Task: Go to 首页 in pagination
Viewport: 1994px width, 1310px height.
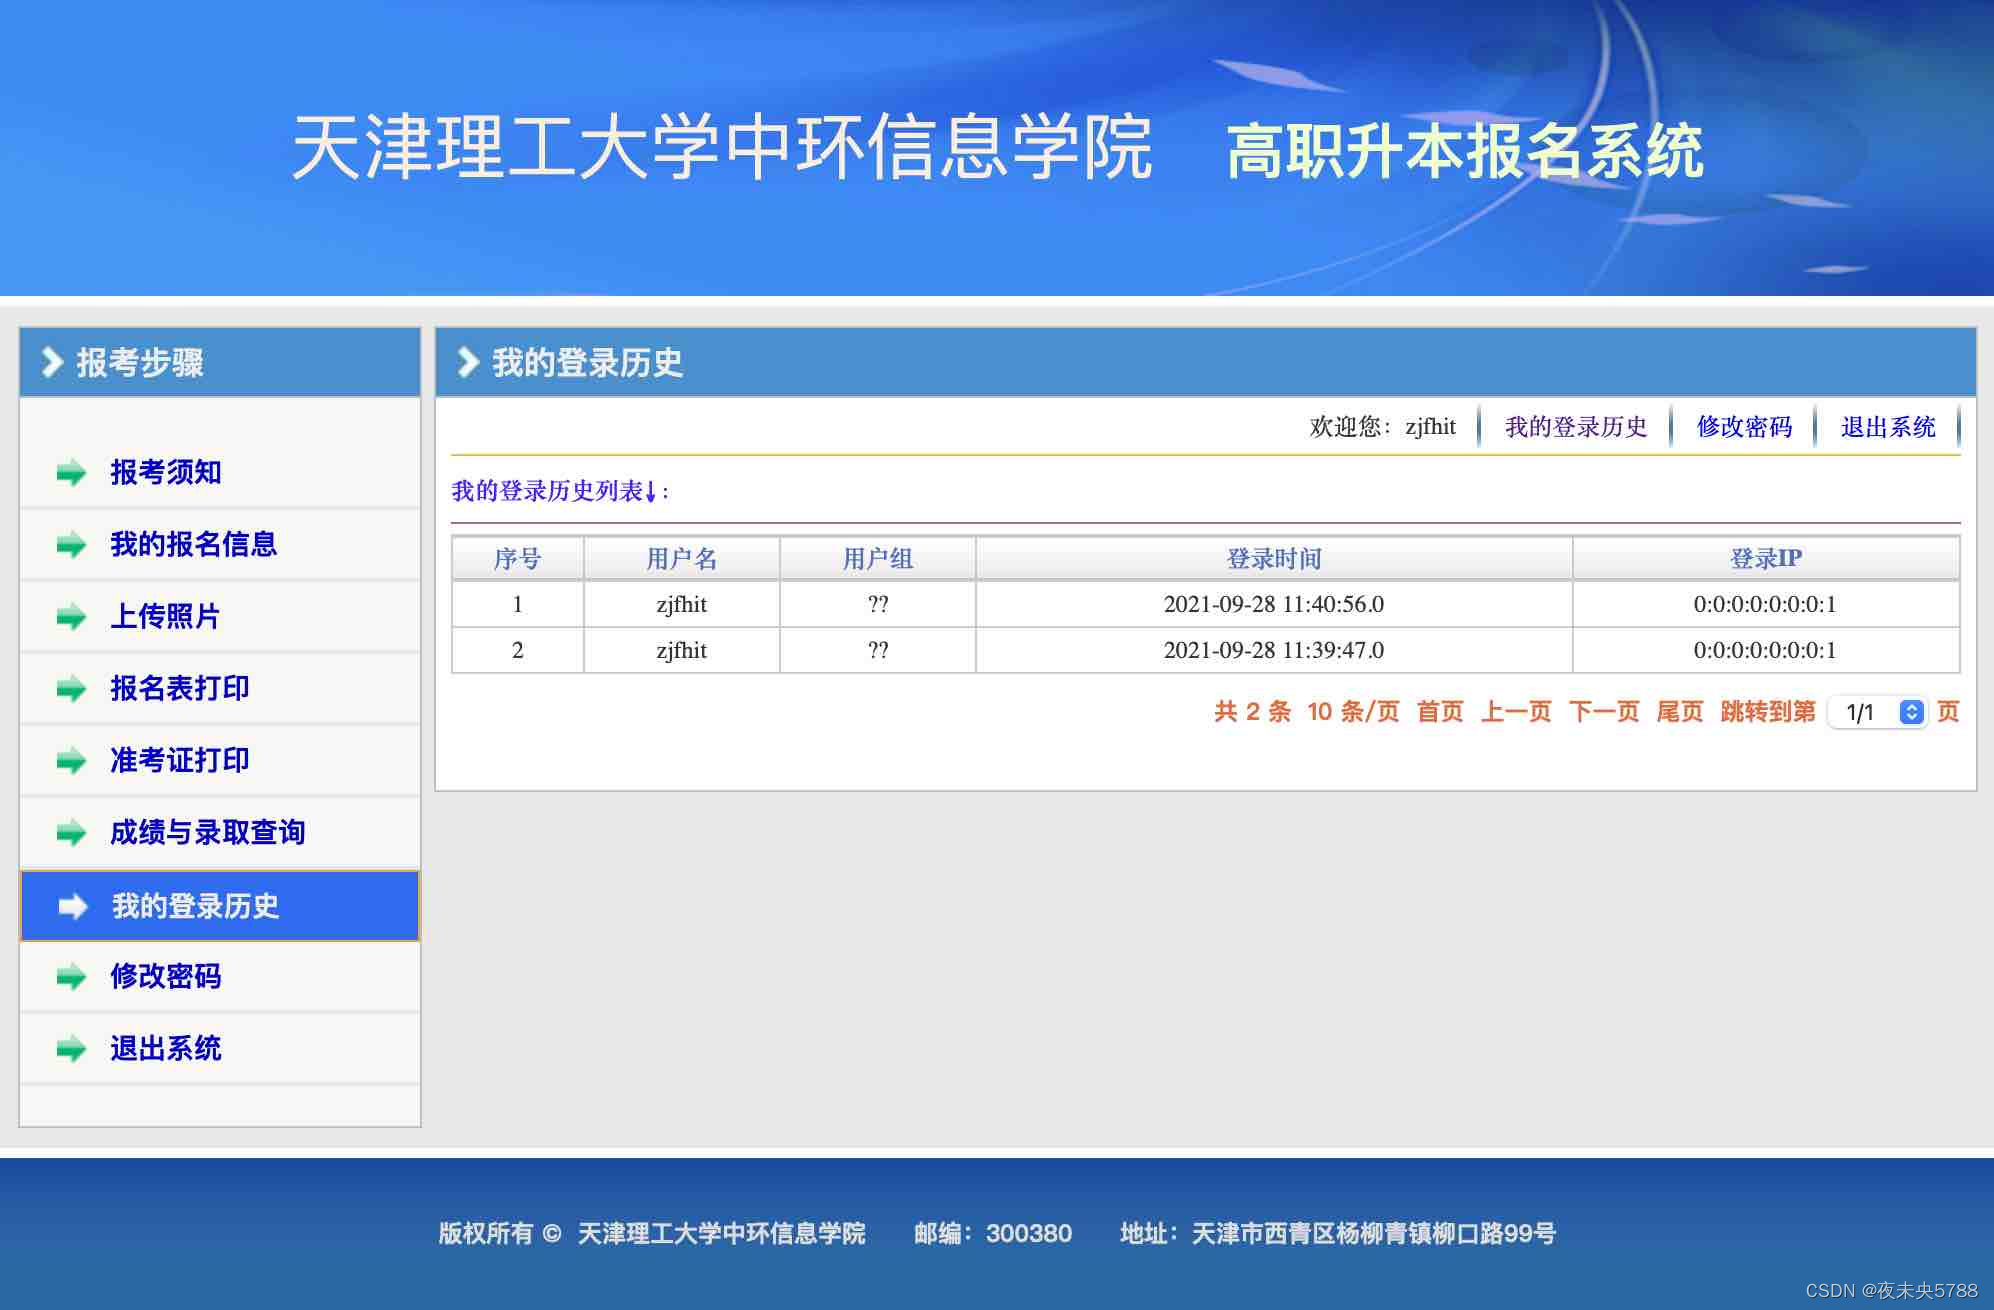Action: point(1440,712)
